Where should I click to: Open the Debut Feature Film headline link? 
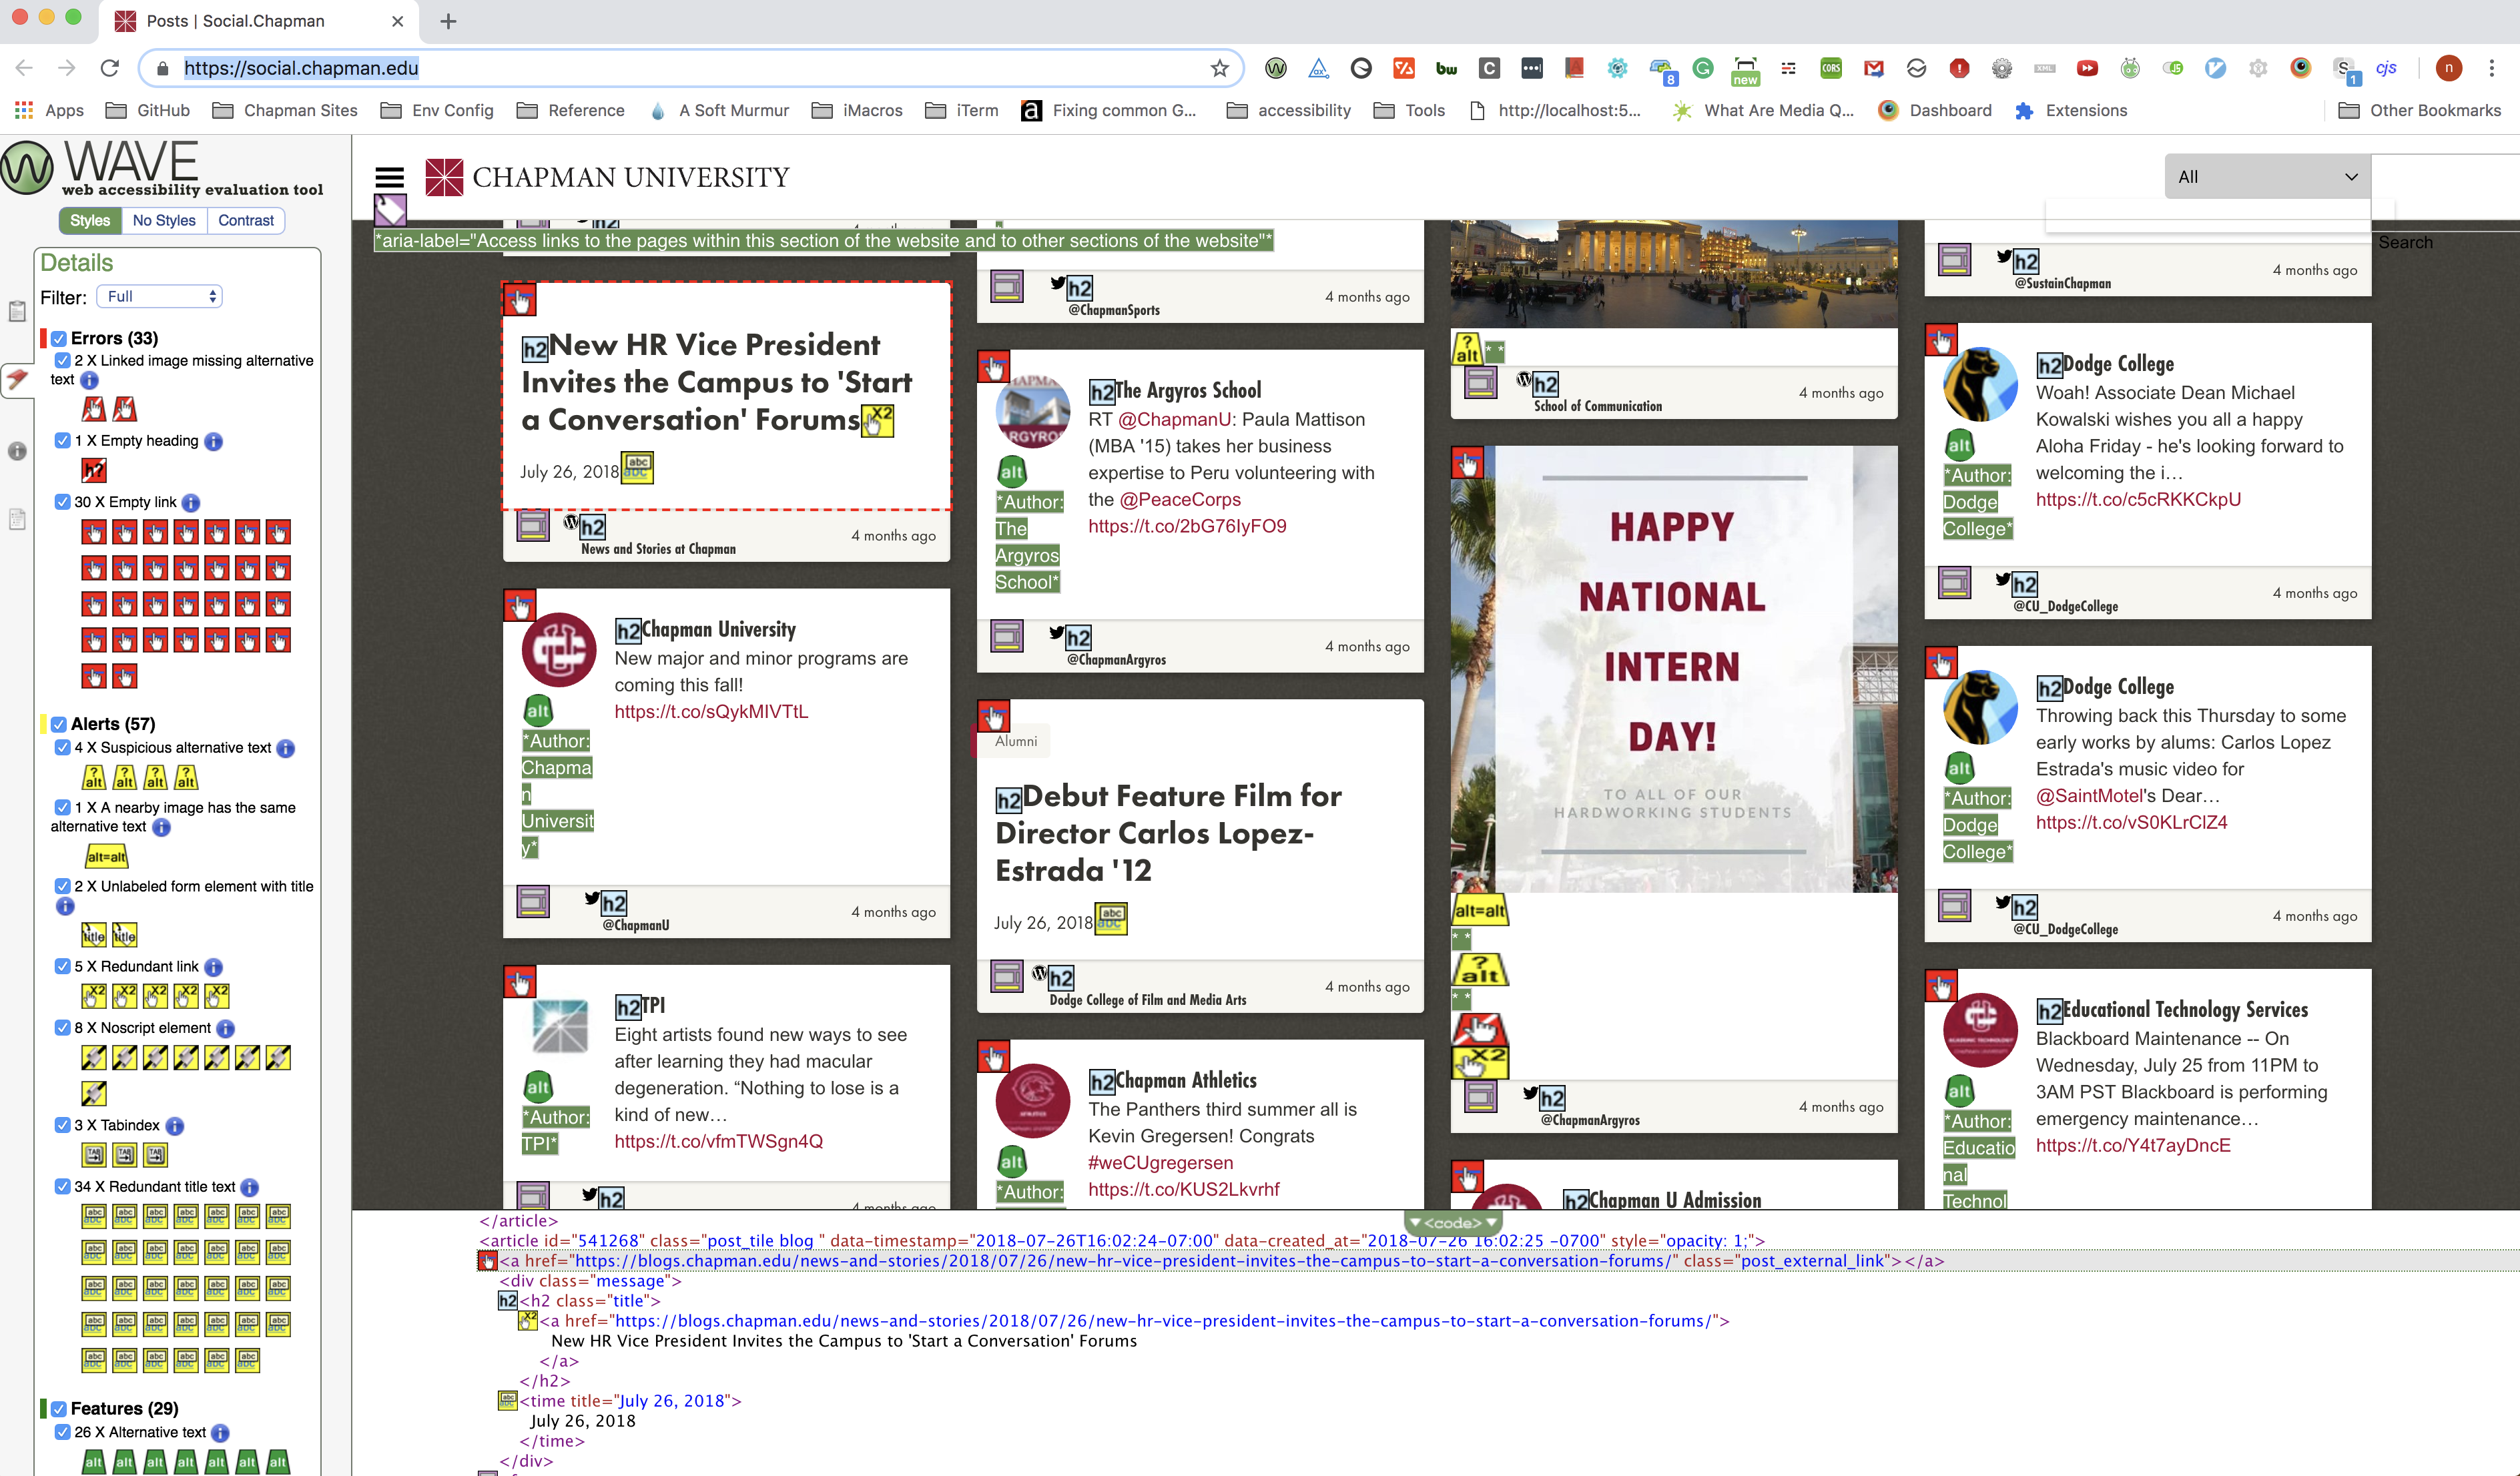tap(1168, 833)
